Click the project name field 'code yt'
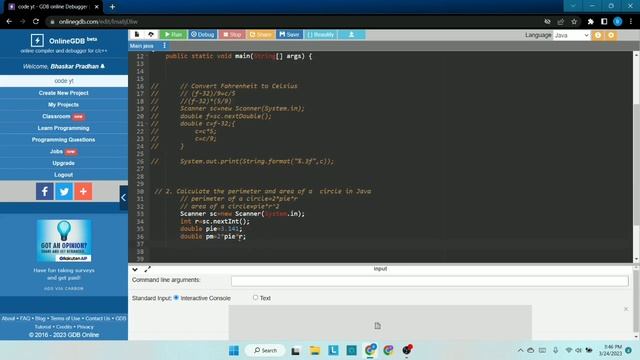This screenshot has height=360, width=640. [64, 81]
